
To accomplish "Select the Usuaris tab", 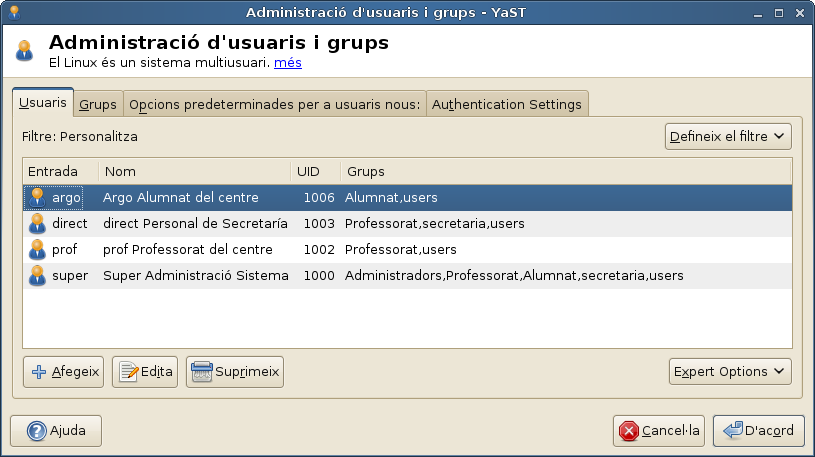I will [43, 103].
